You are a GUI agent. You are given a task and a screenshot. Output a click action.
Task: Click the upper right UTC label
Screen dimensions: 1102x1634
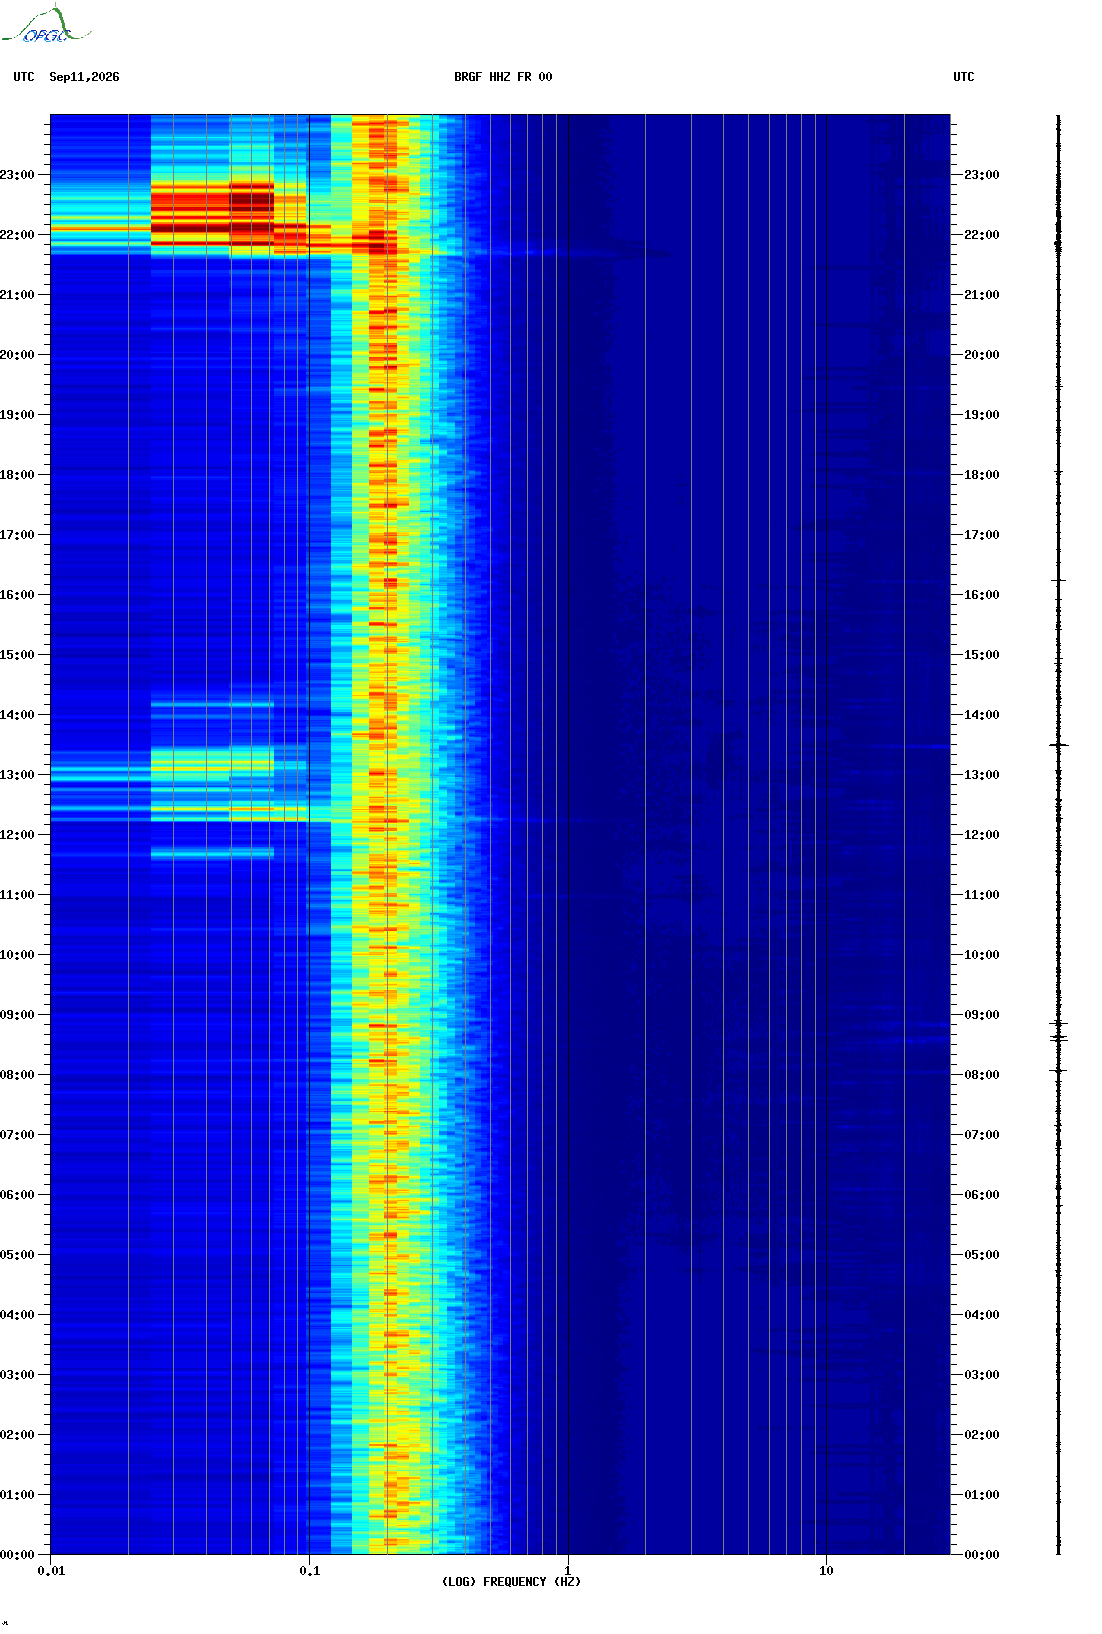pos(964,77)
